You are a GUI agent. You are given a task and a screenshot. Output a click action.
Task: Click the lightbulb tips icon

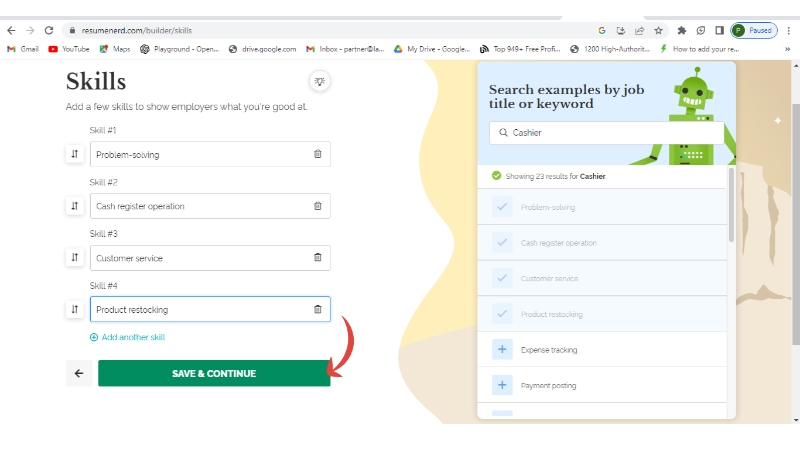[320, 82]
